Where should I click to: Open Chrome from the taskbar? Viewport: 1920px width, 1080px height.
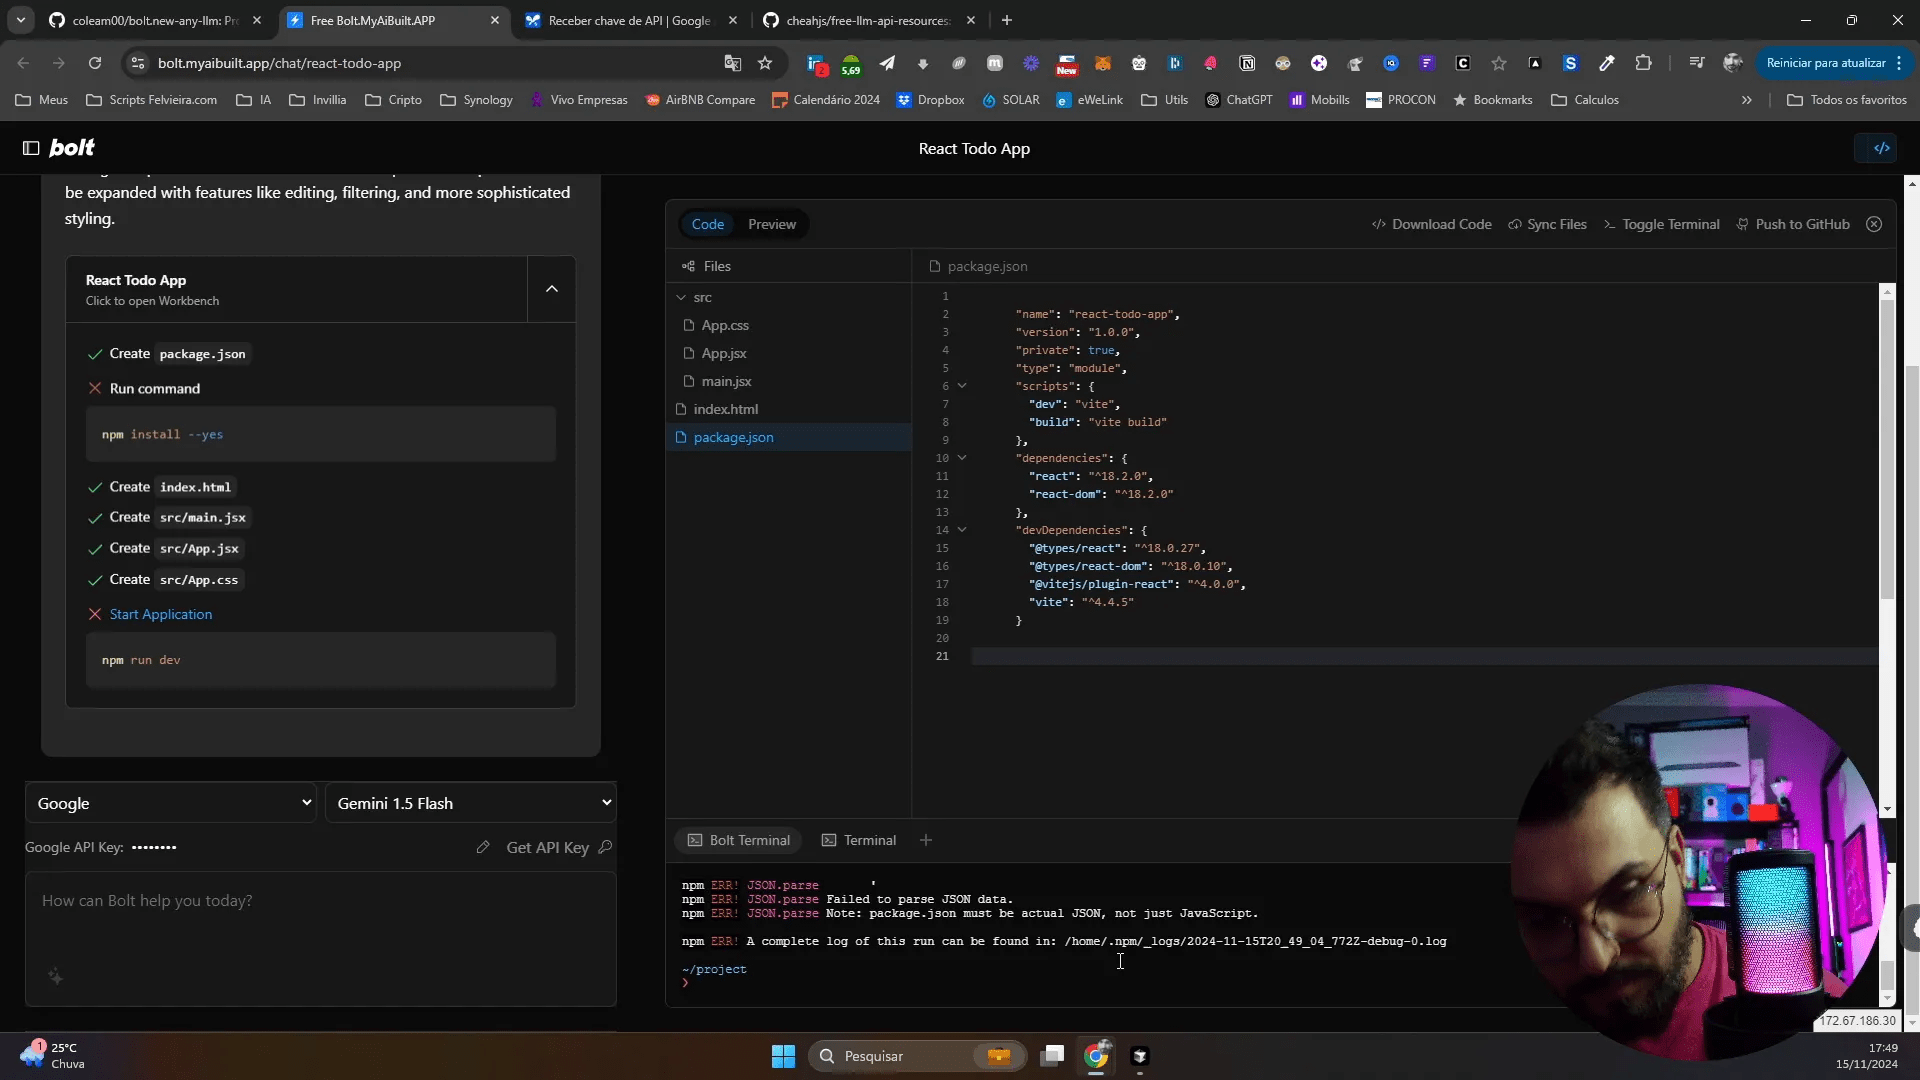click(1097, 1056)
